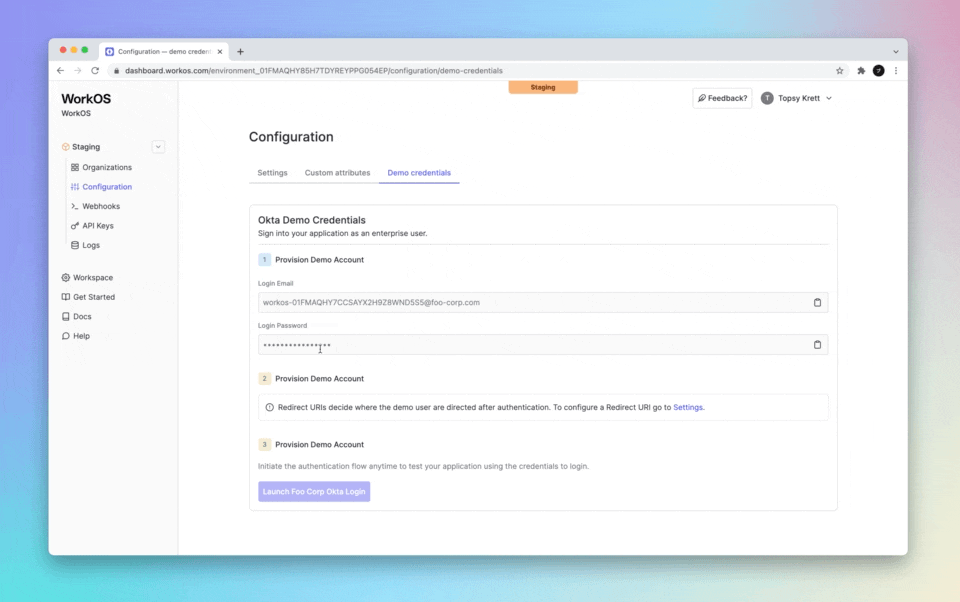
Task: Click the step 1 Provision Demo Account label
Action: (x=319, y=260)
